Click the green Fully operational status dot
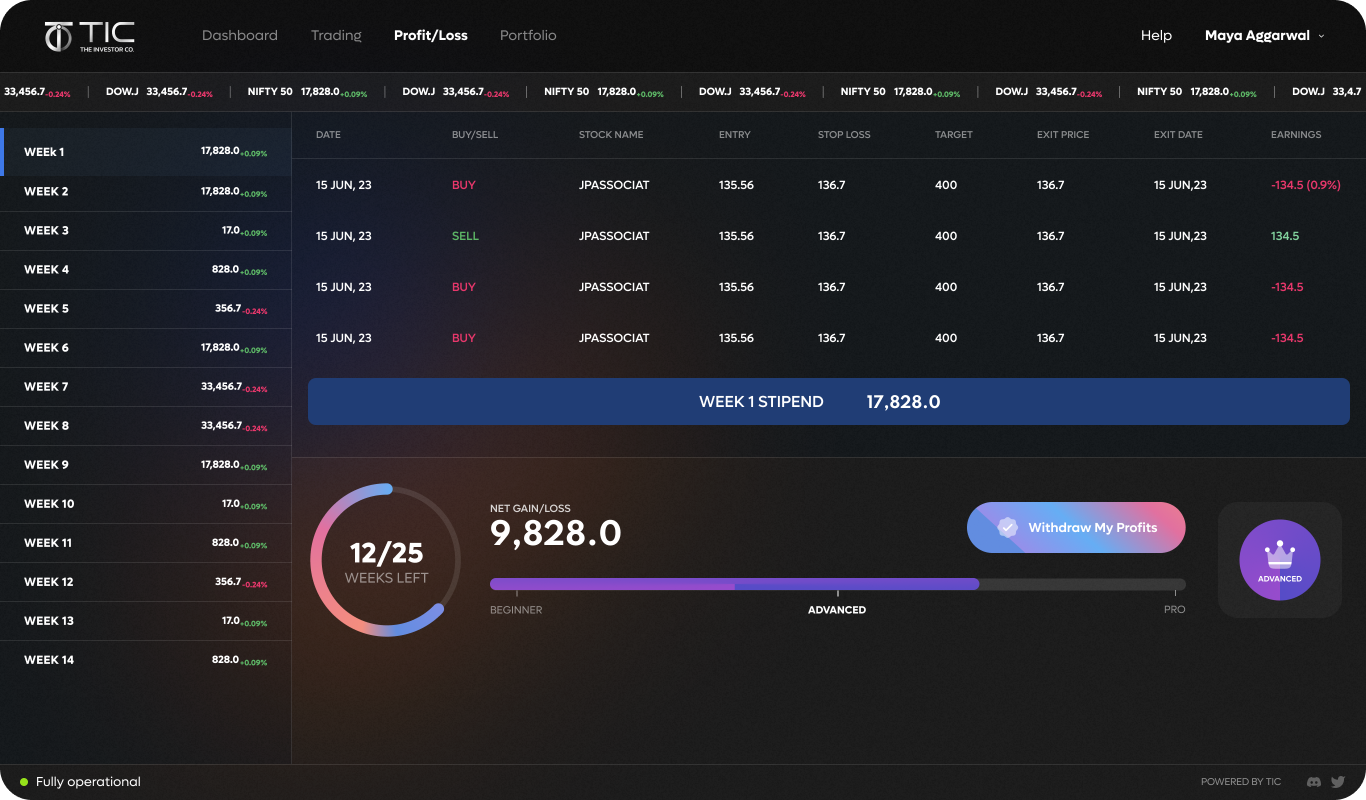This screenshot has width=1366, height=800. [24, 782]
